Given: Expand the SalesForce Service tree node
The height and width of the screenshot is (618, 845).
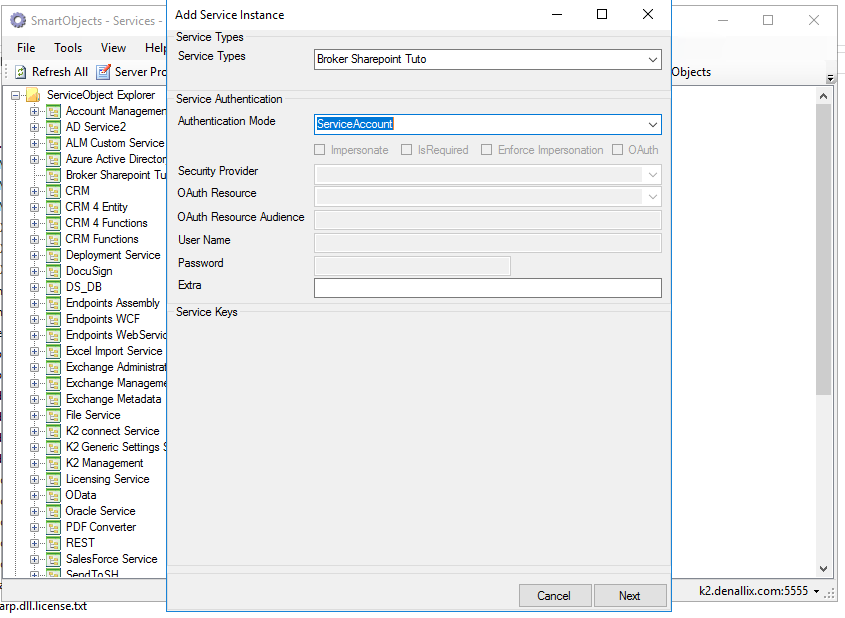Looking at the screenshot, I should pyautogui.click(x=33, y=559).
